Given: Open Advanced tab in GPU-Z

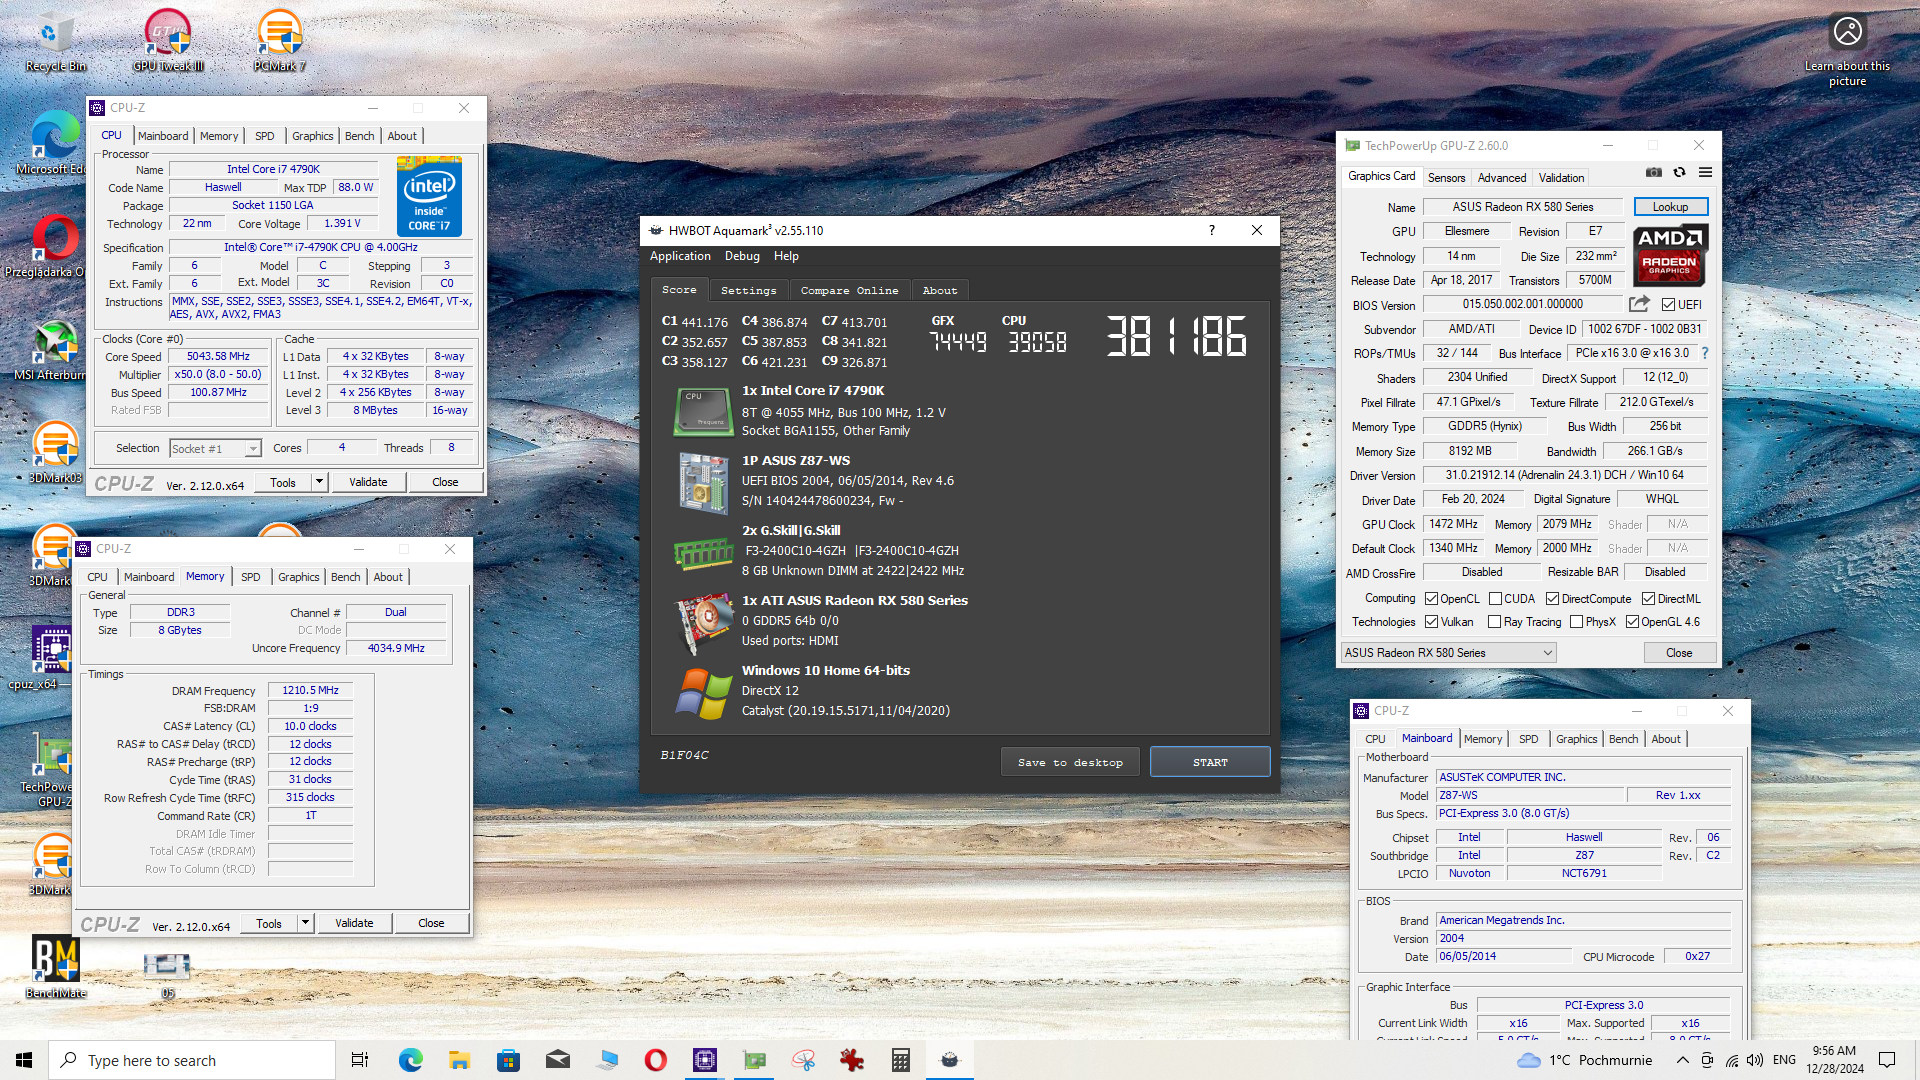Looking at the screenshot, I should [x=1502, y=178].
